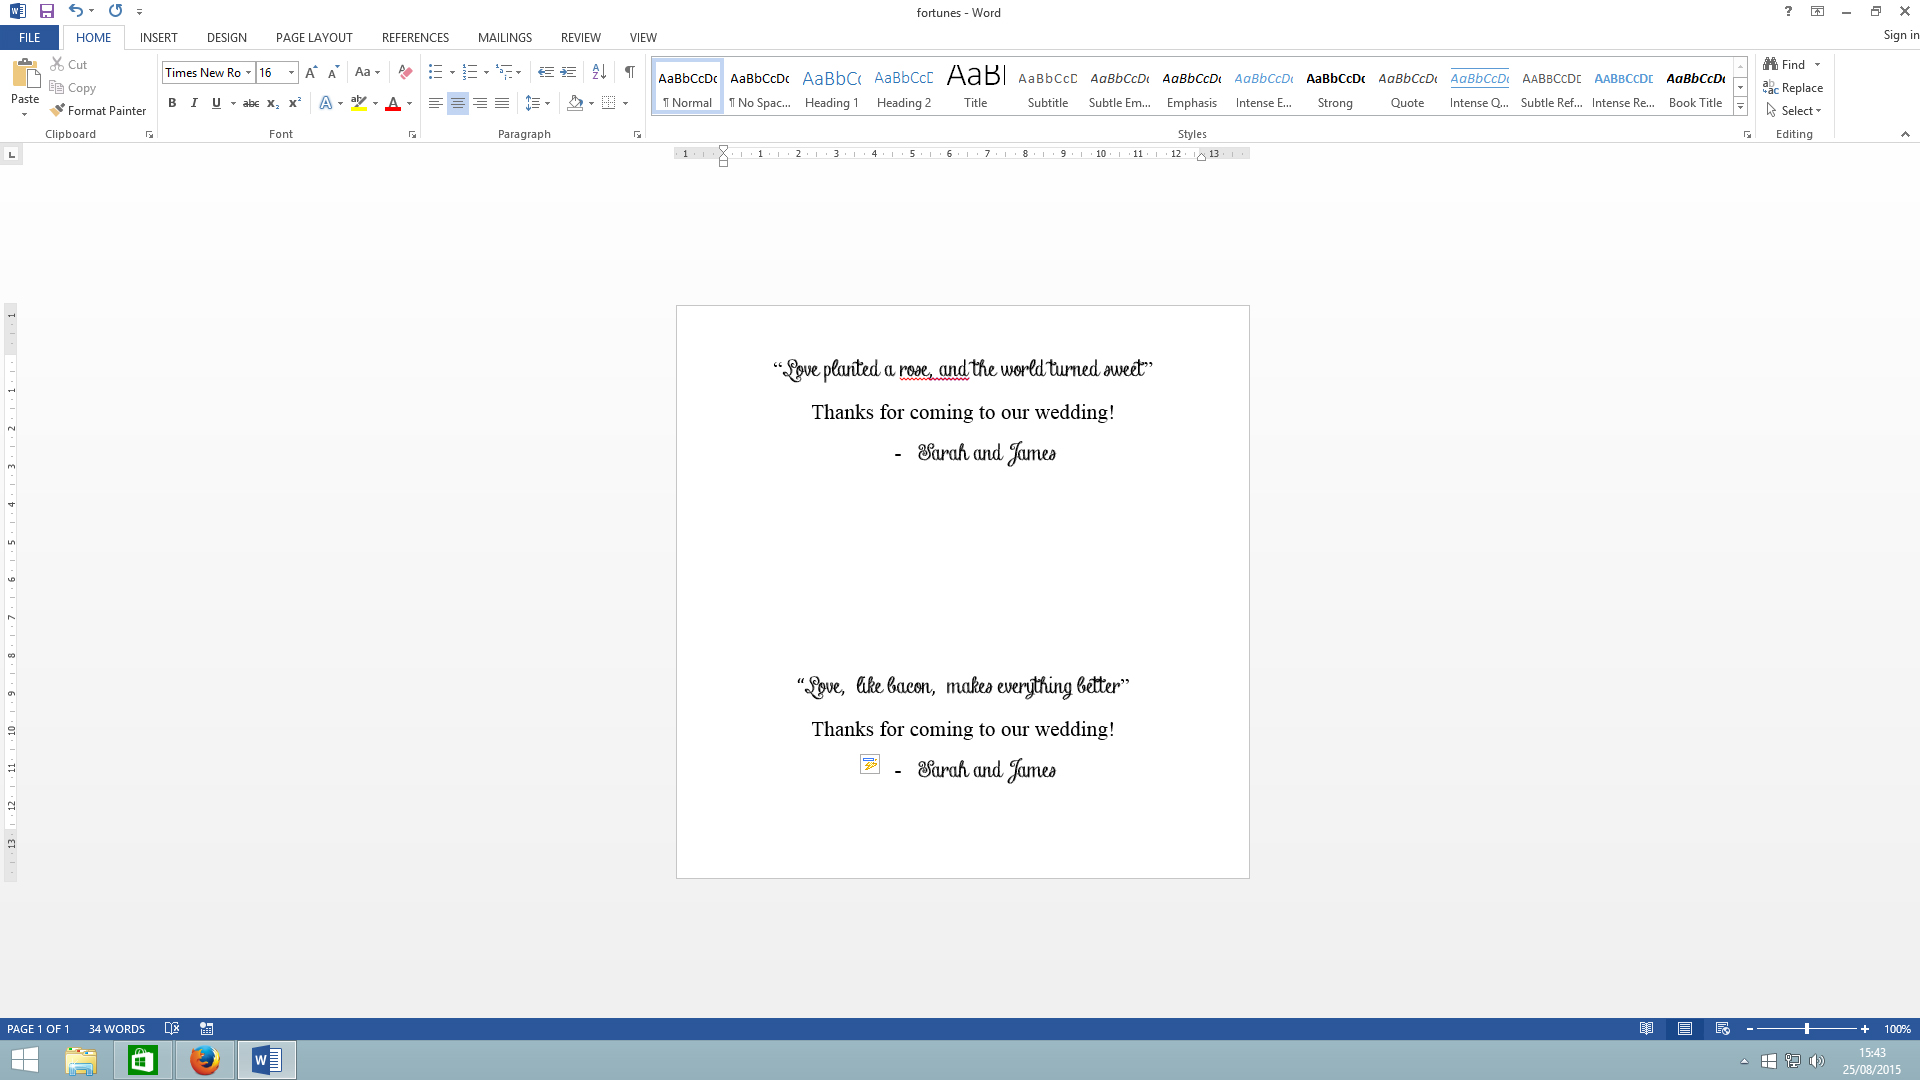
Task: Click the Replace button
Action: pyautogui.click(x=1793, y=87)
